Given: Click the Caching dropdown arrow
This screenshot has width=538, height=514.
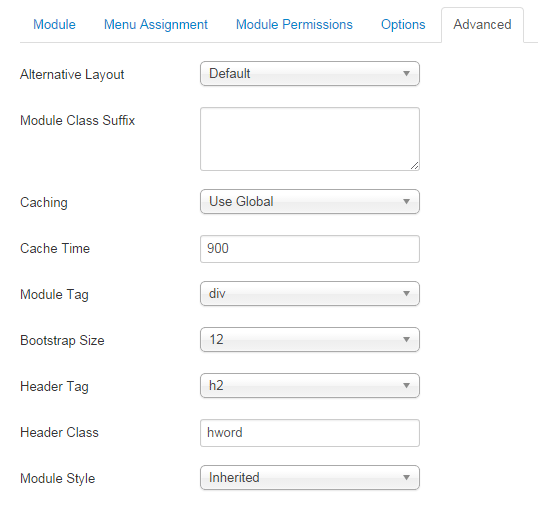Looking at the screenshot, I should tap(406, 201).
